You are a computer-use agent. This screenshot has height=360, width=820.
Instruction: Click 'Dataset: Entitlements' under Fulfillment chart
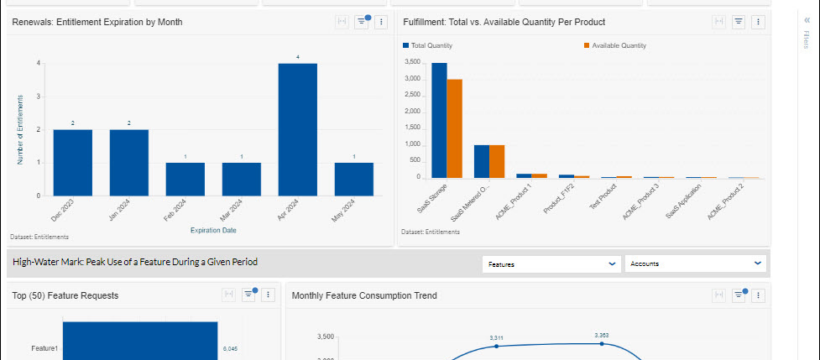click(x=430, y=232)
